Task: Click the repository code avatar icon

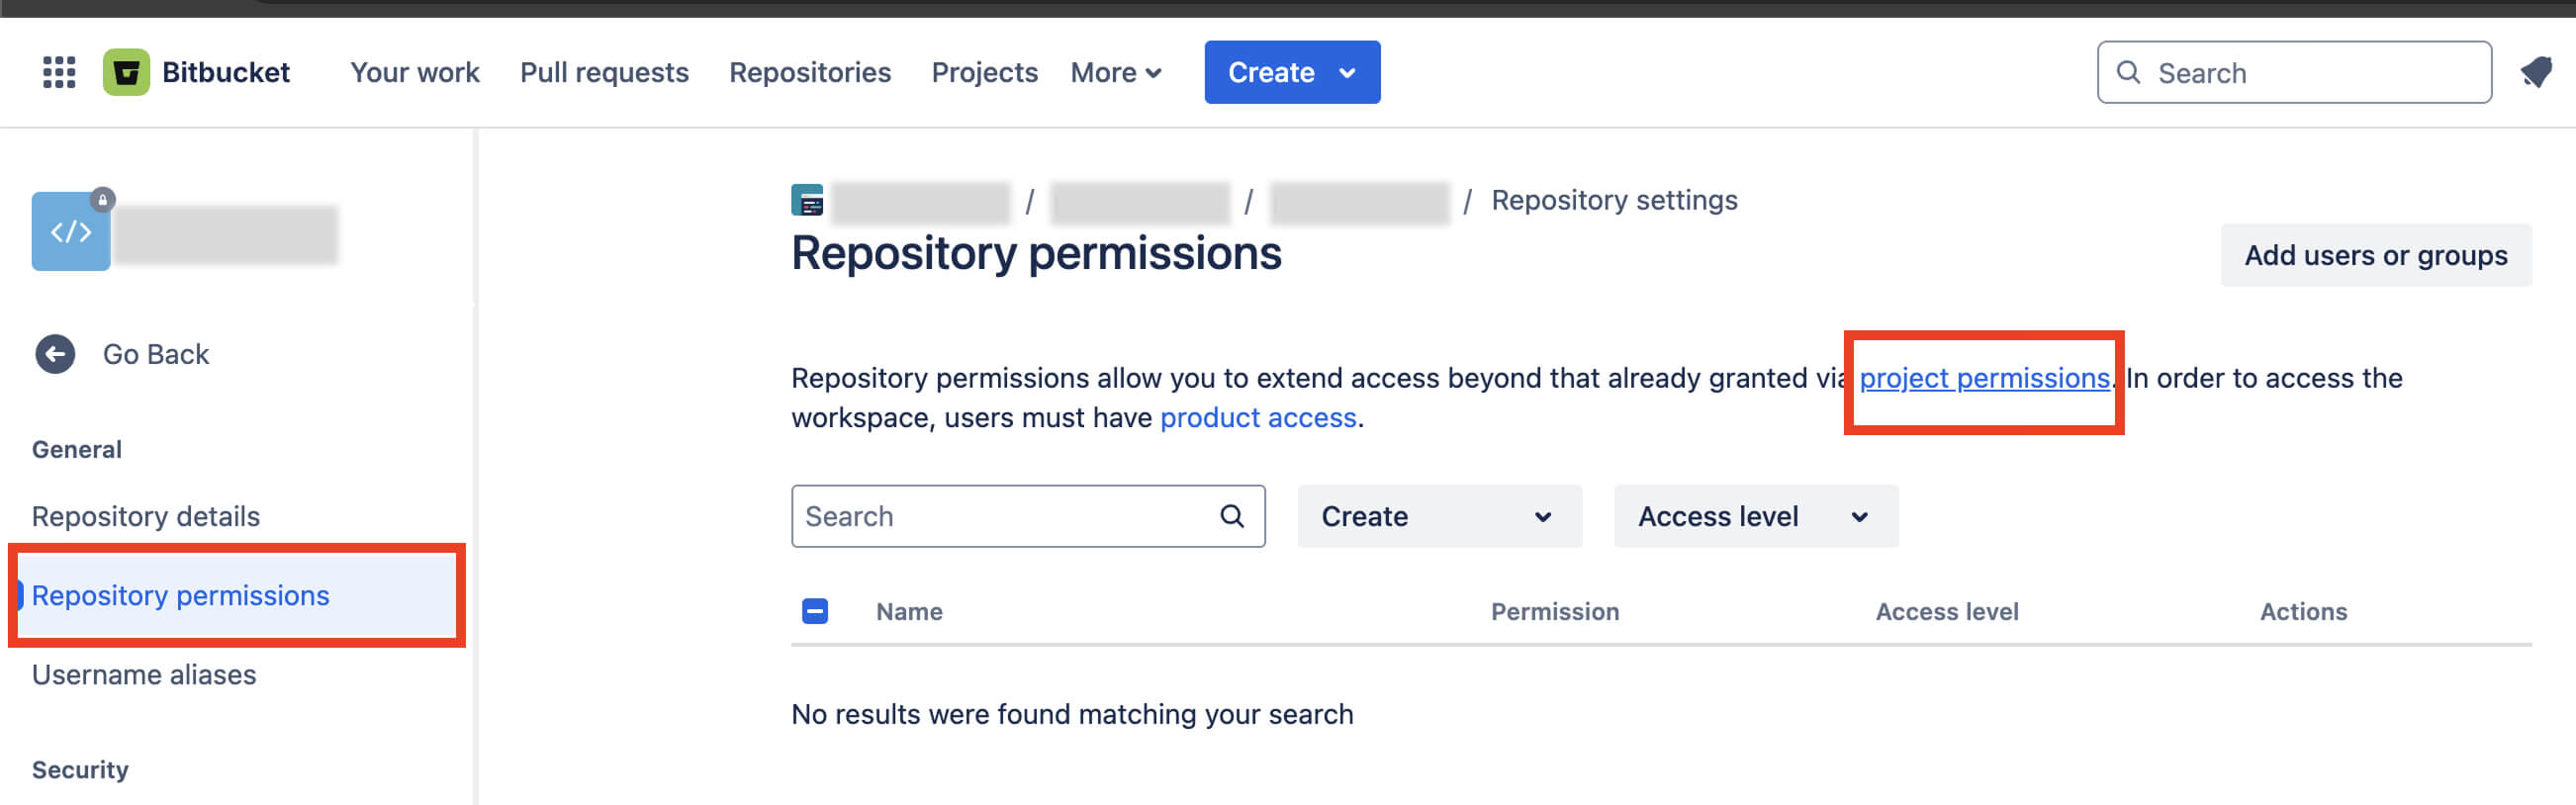Action: pyautogui.click(x=71, y=231)
